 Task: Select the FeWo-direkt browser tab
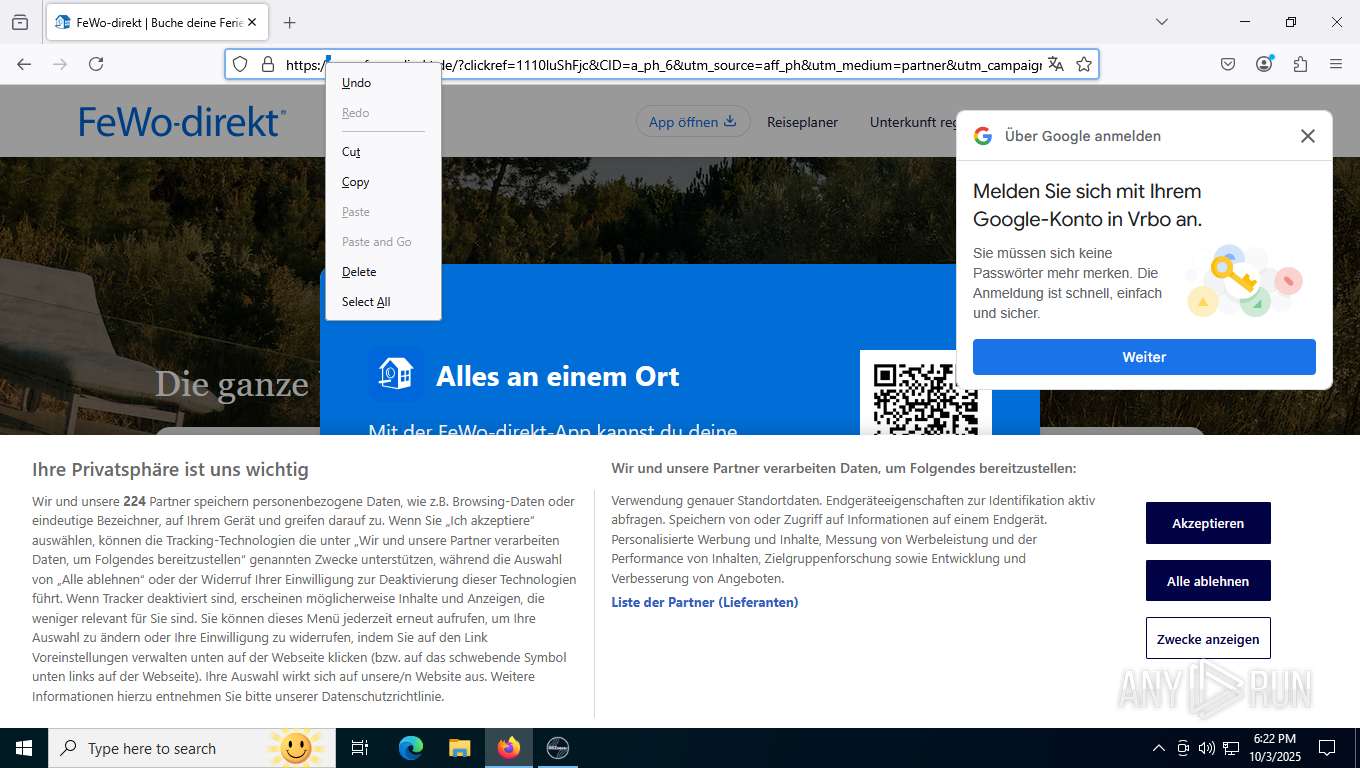point(157,22)
